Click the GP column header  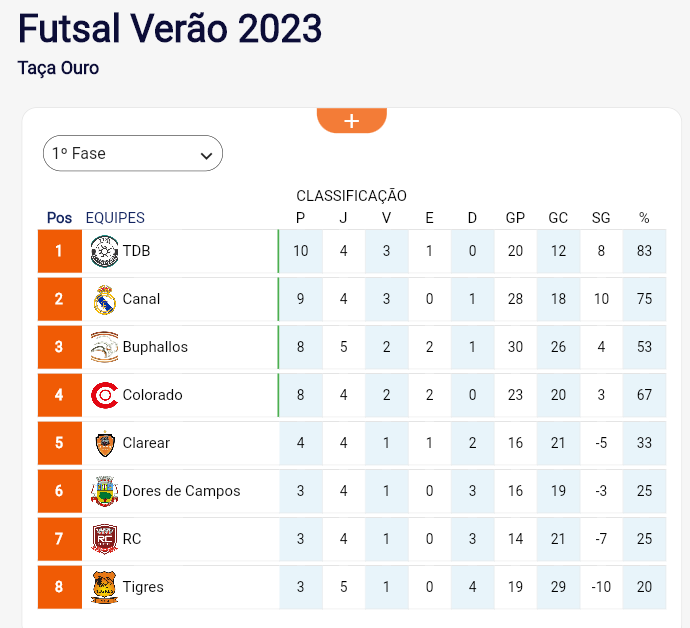[x=515, y=218]
